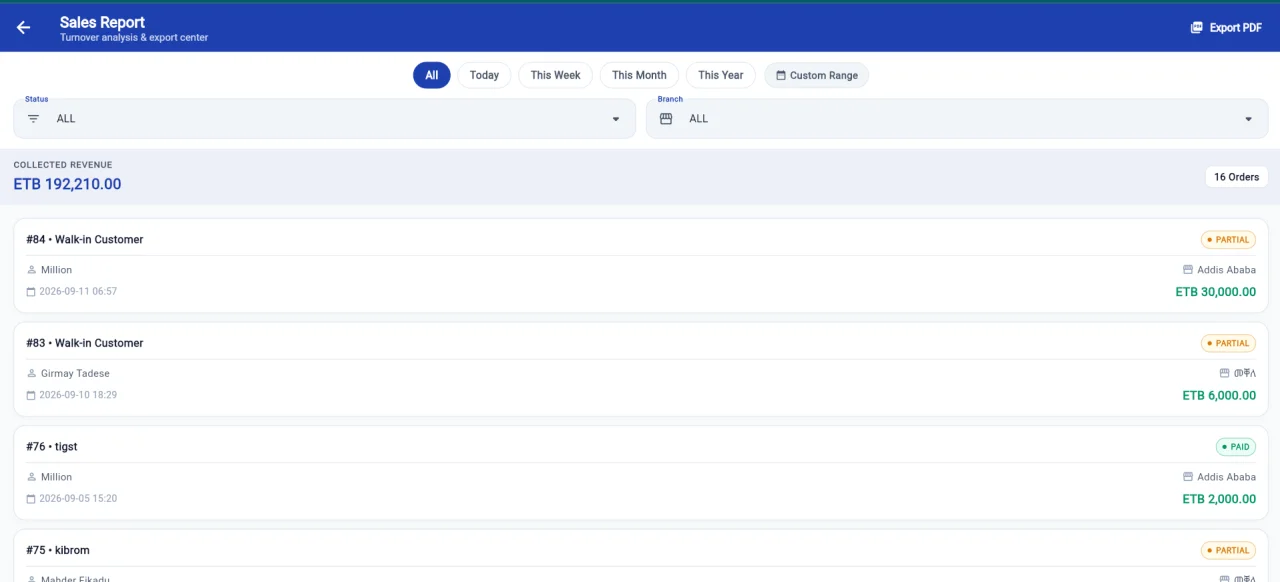
Task: Click PARTIAL status badge on order #75
Action: click(x=1228, y=550)
